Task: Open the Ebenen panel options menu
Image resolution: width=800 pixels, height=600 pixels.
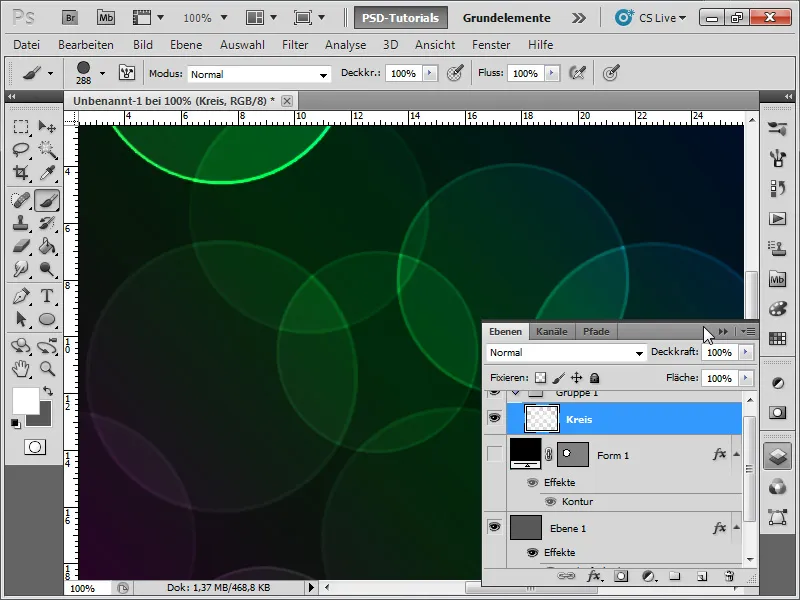Action: click(748, 332)
